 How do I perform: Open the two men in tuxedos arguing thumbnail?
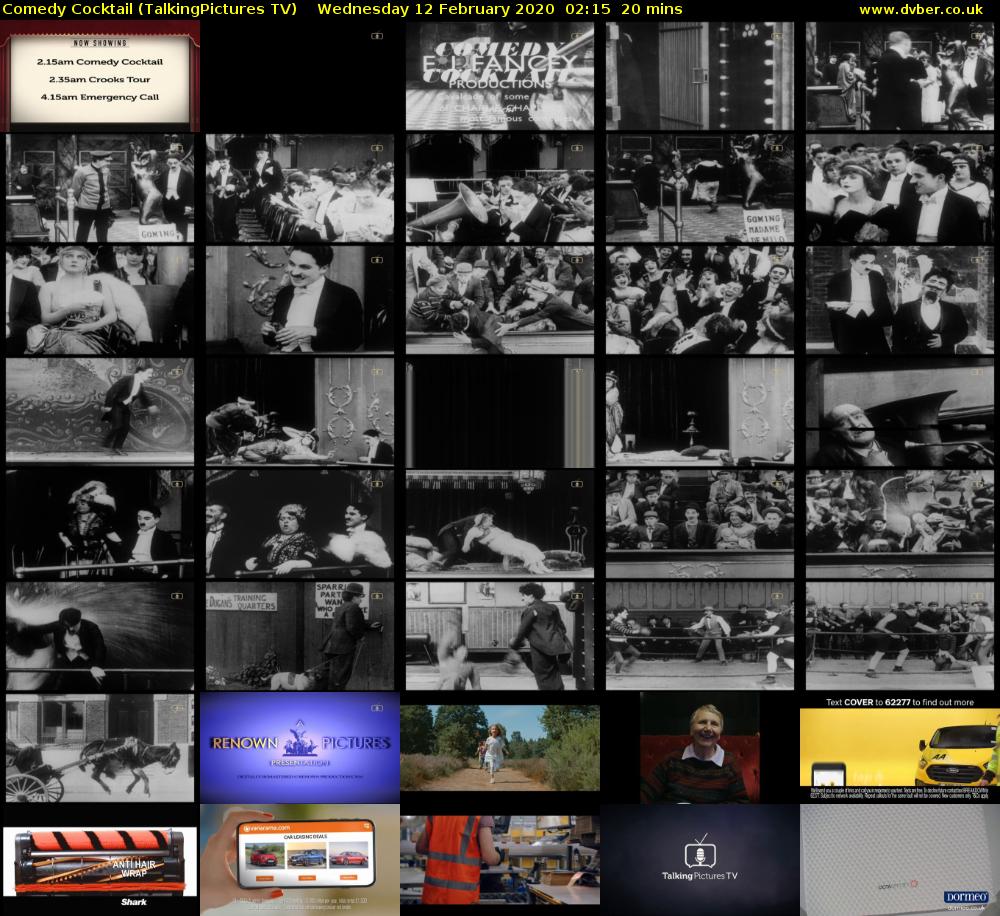[900, 300]
